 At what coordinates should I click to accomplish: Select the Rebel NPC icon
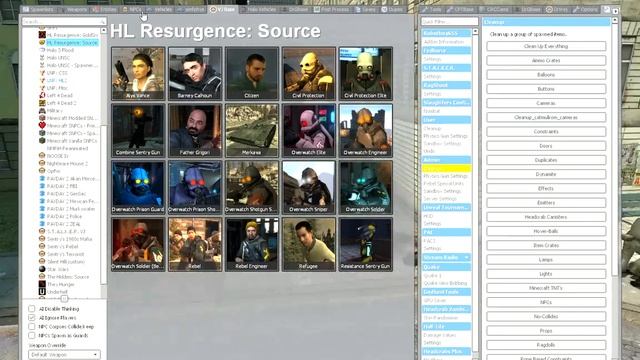tap(195, 244)
